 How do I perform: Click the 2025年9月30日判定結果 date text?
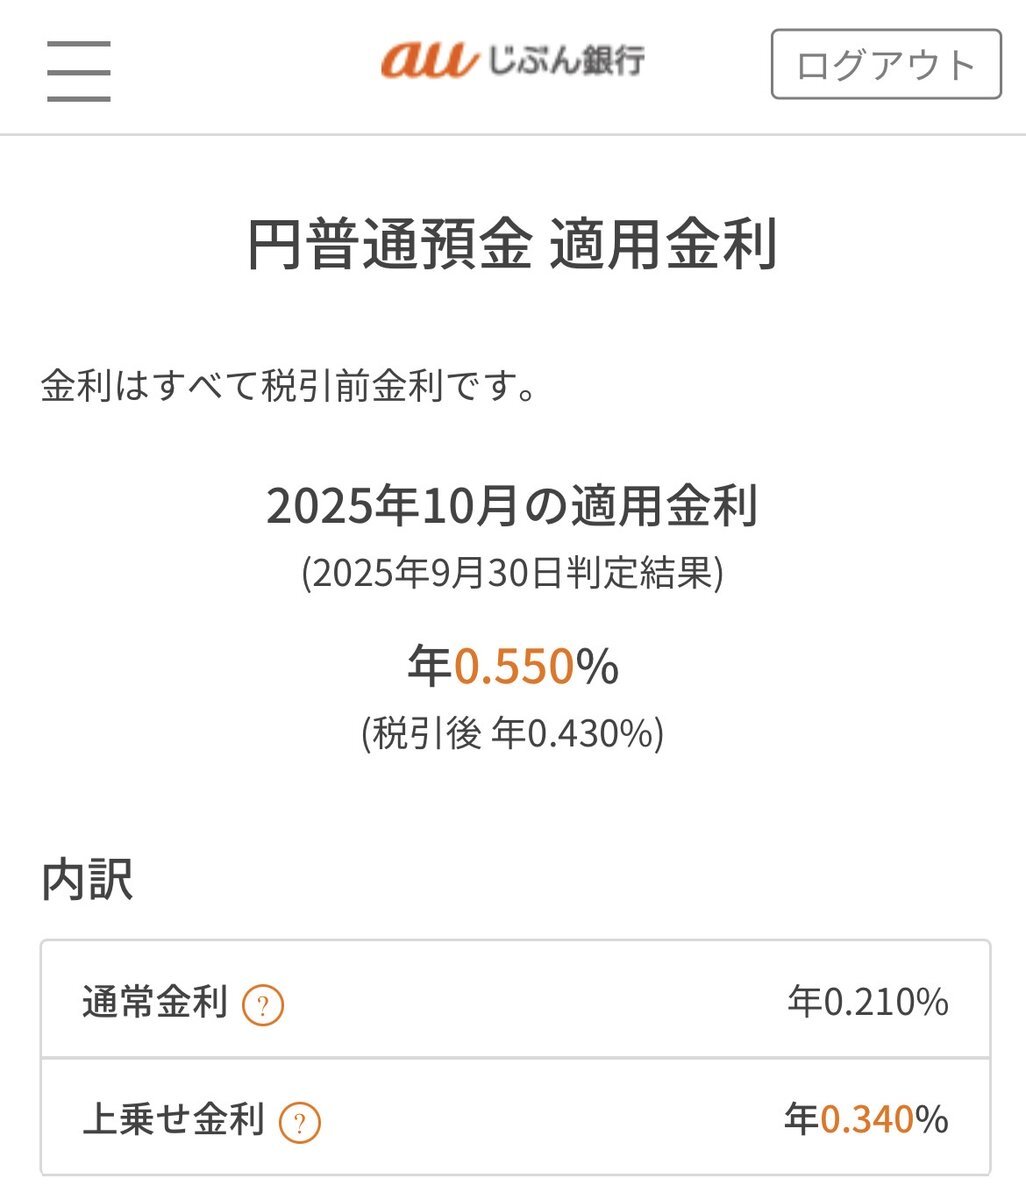512,574
